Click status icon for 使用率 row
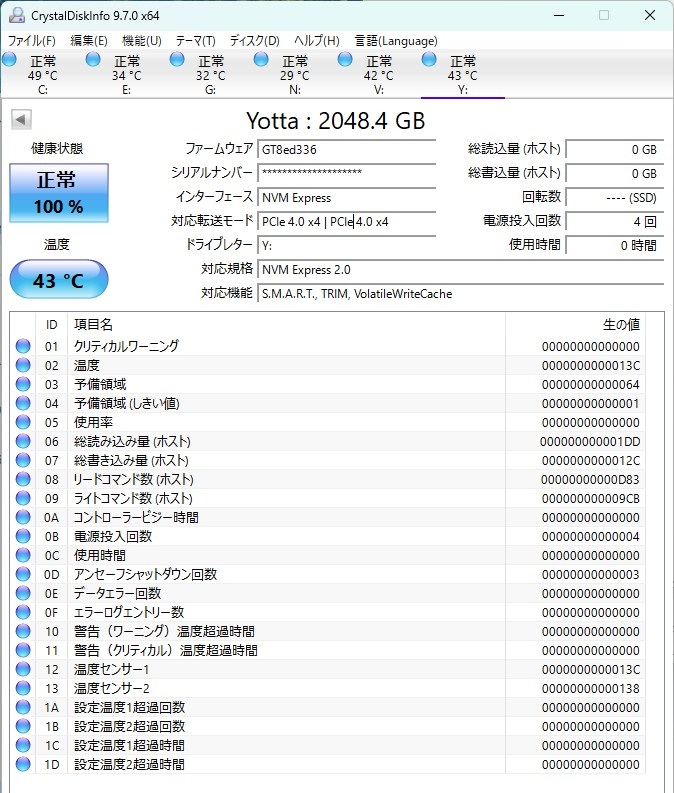The height and width of the screenshot is (793, 674). pyautogui.click(x=23, y=422)
